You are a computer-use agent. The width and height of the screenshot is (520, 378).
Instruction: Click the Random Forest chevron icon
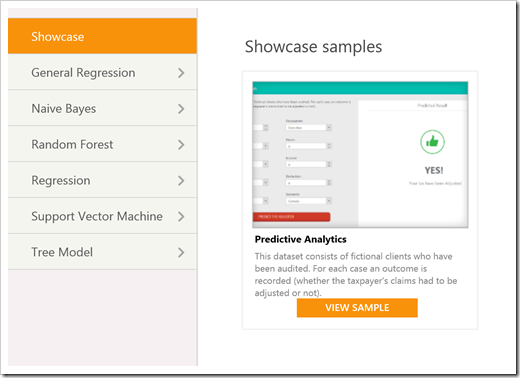181,145
